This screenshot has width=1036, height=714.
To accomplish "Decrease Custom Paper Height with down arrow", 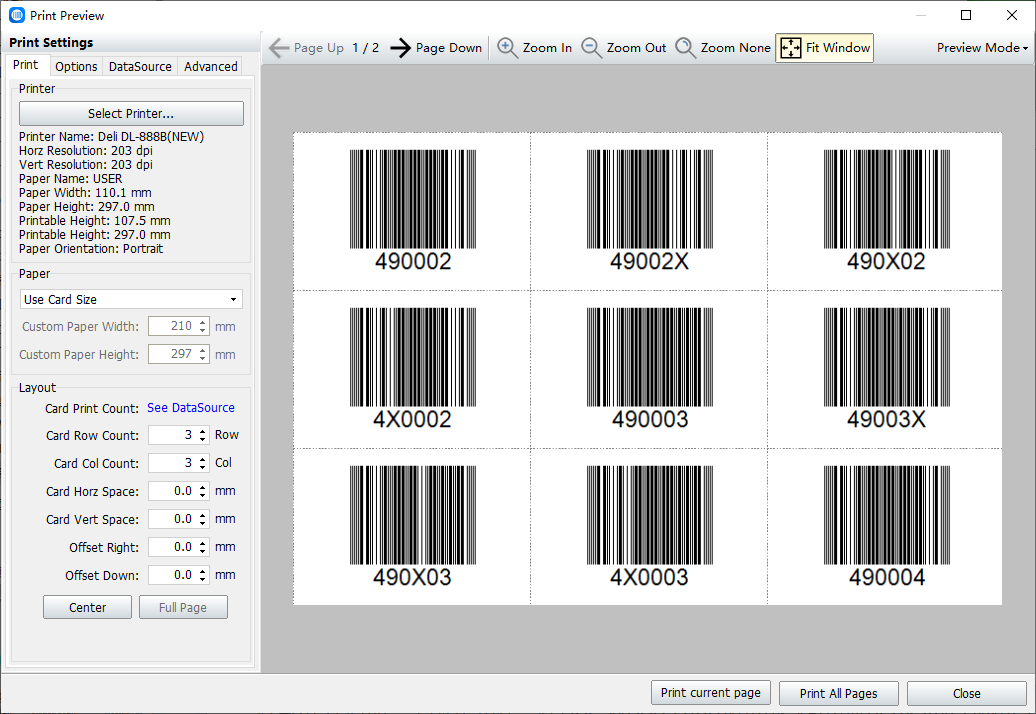I will point(203,359).
